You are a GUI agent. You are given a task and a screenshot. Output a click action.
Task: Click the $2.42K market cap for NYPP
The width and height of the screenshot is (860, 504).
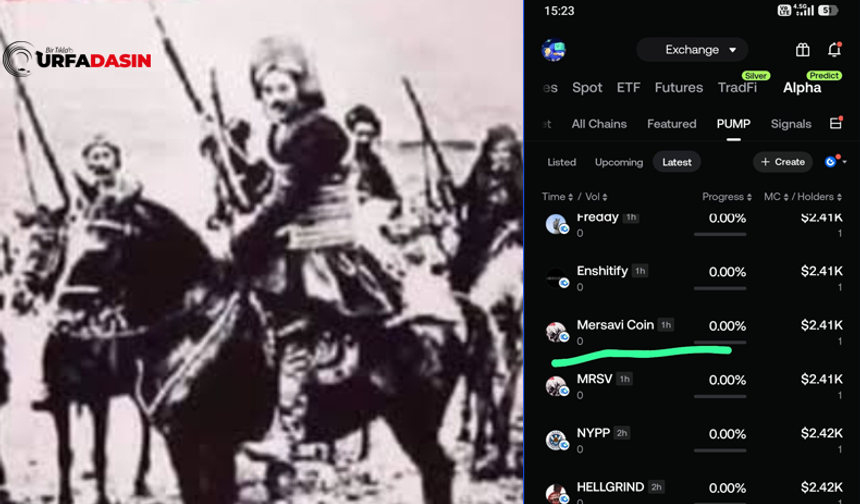point(822,433)
